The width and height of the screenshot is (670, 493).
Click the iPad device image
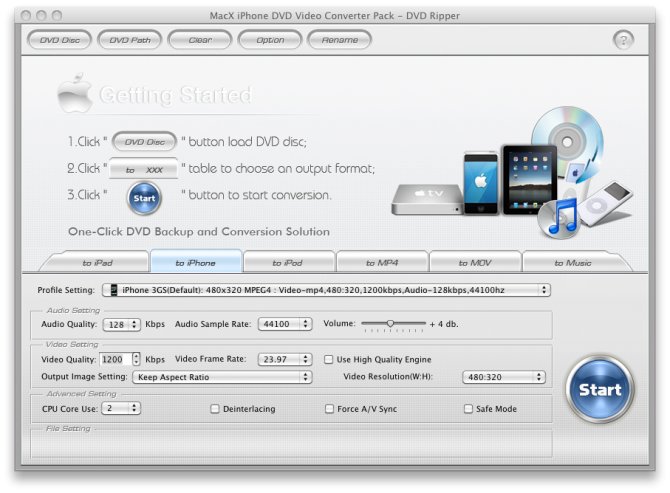point(528,178)
